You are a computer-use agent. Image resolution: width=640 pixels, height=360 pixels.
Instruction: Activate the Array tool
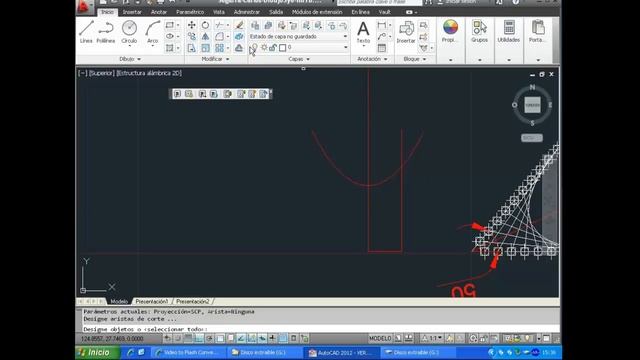pos(219,48)
